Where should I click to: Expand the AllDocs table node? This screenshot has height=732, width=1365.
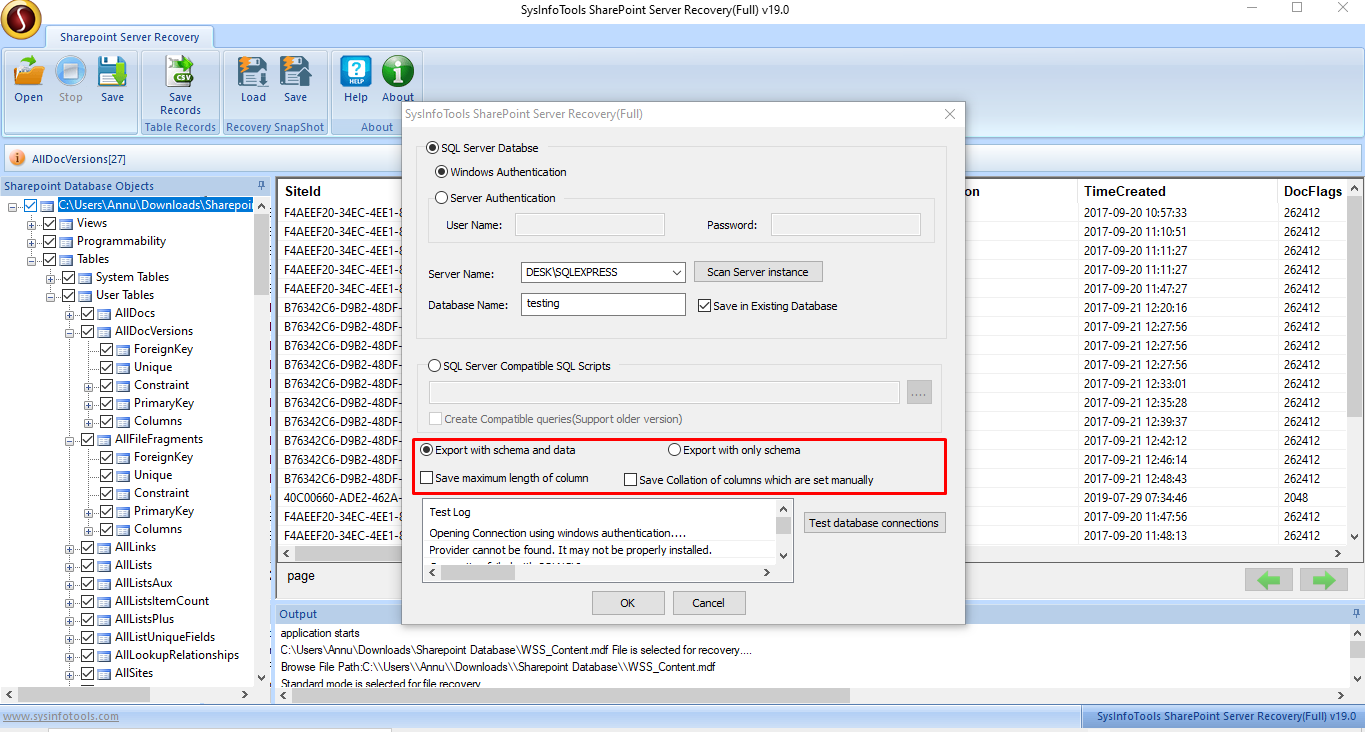[70, 314]
